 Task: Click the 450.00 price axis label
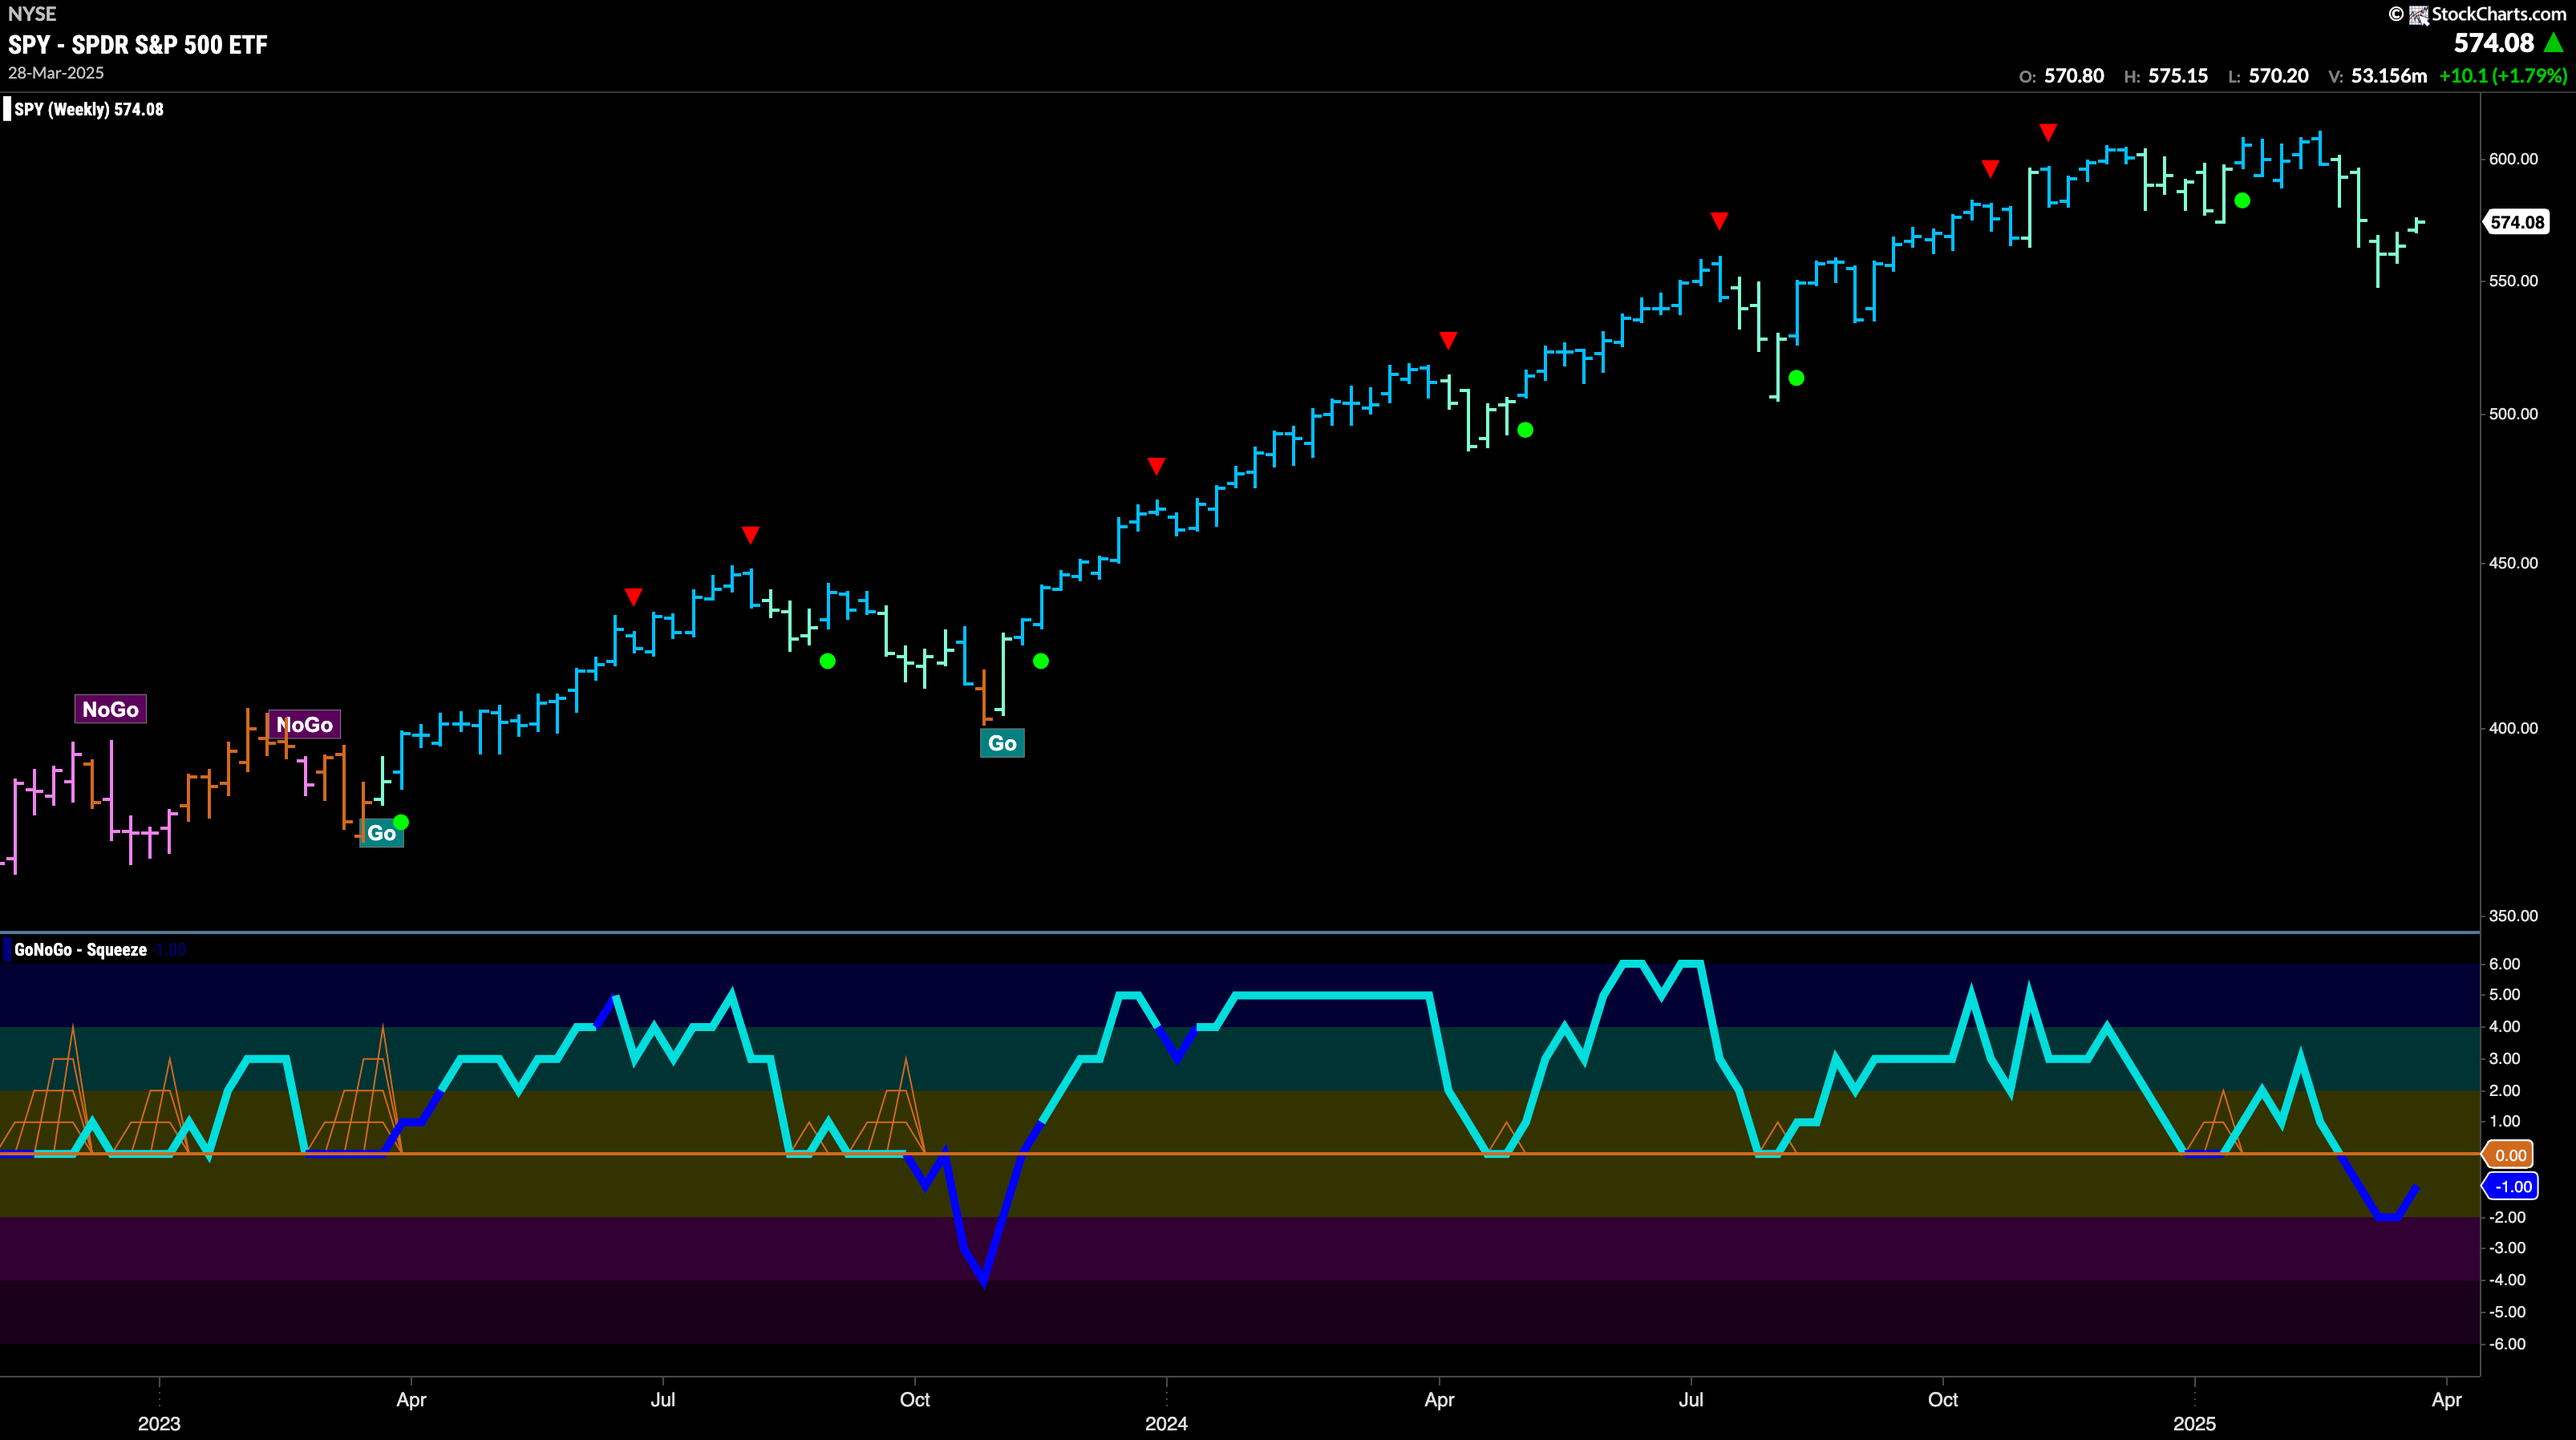pyautogui.click(x=2513, y=563)
